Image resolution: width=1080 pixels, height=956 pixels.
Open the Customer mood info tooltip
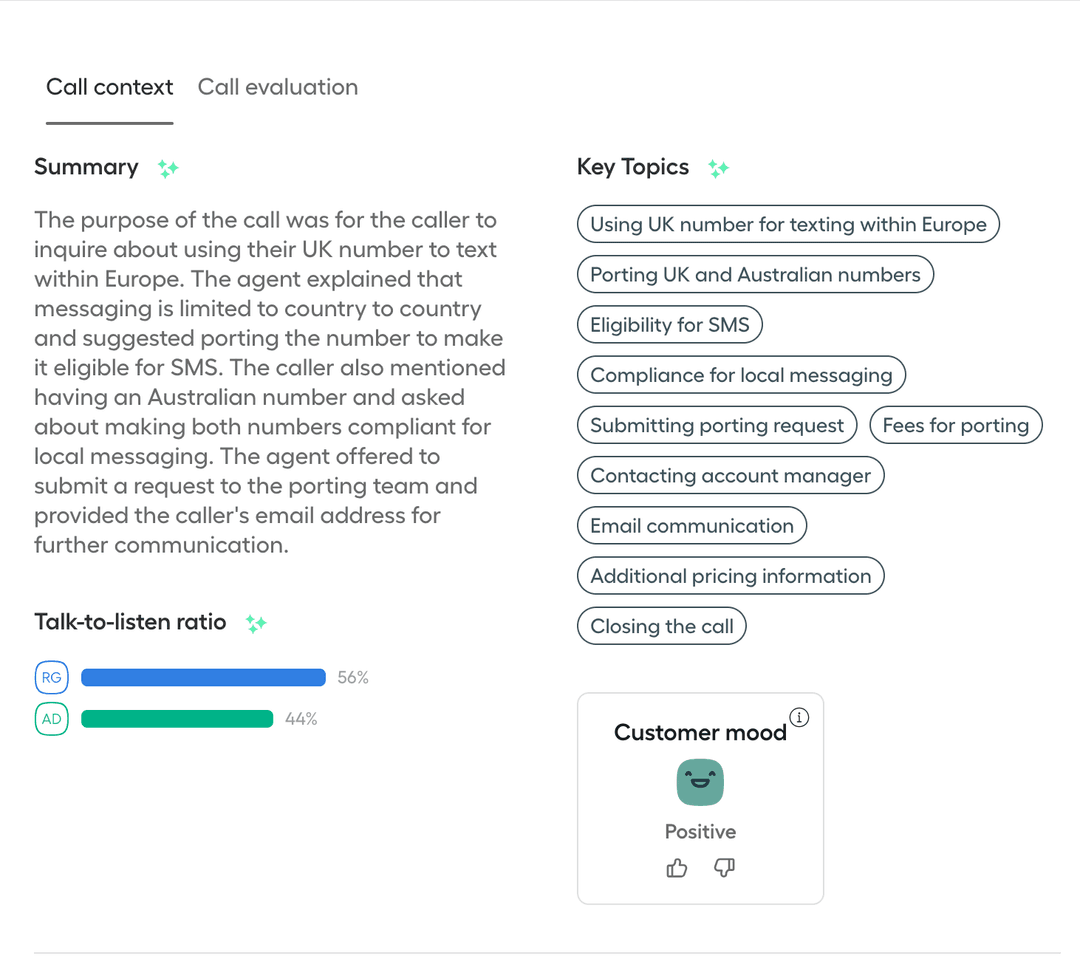(x=799, y=717)
